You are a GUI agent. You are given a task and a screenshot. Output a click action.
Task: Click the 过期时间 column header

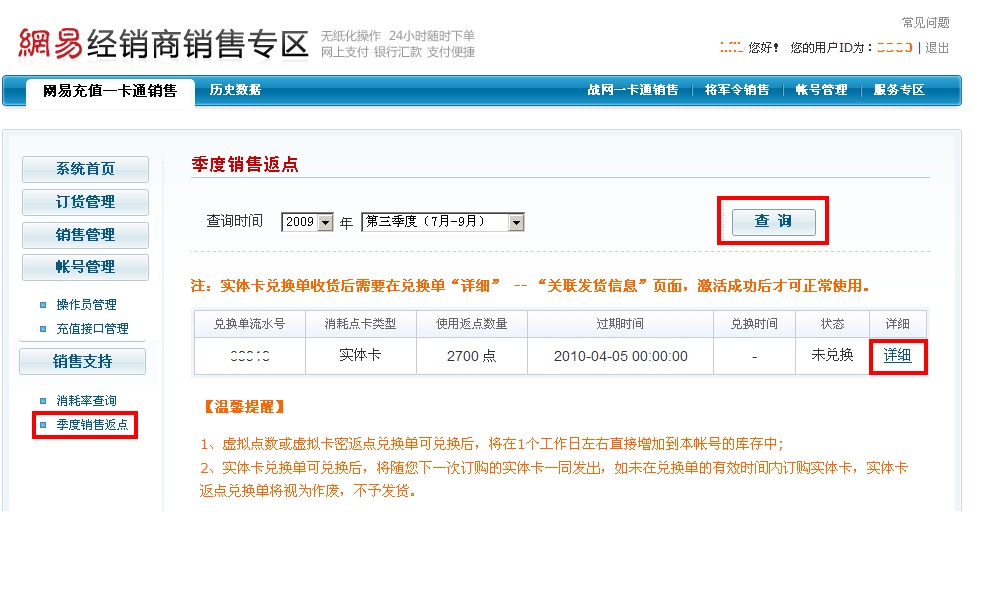[x=620, y=324]
